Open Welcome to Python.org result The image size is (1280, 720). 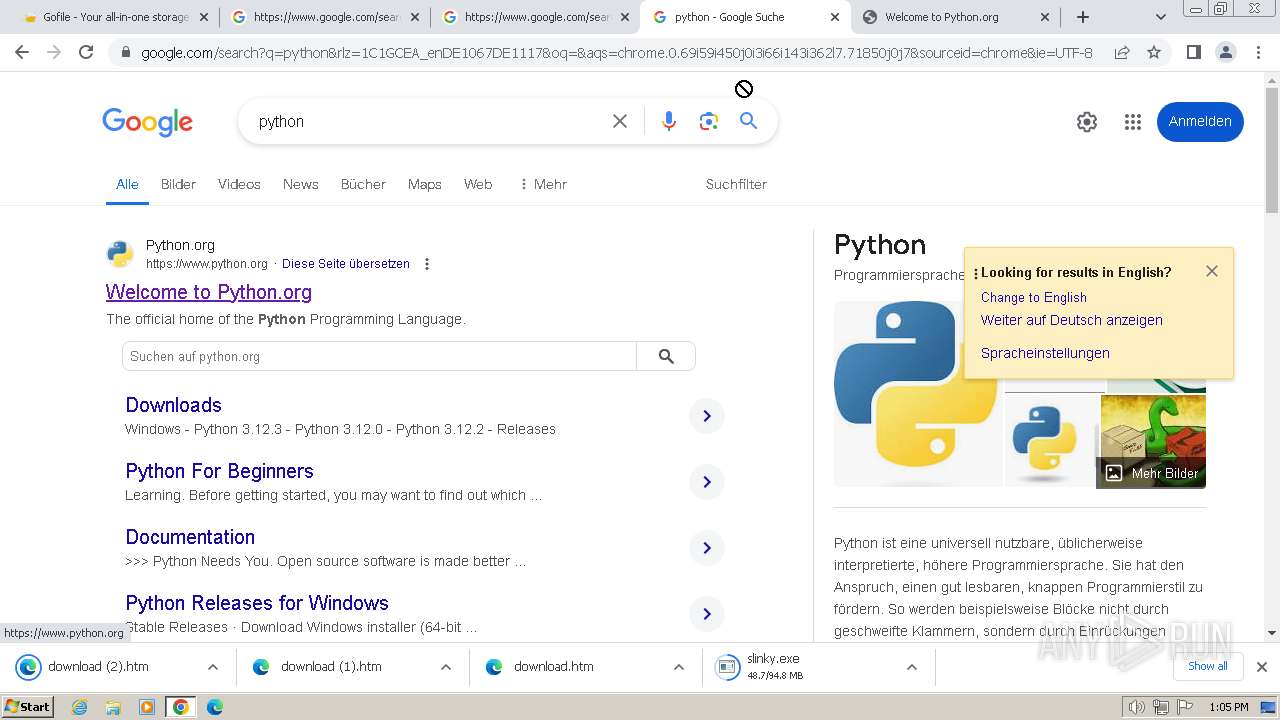click(209, 292)
